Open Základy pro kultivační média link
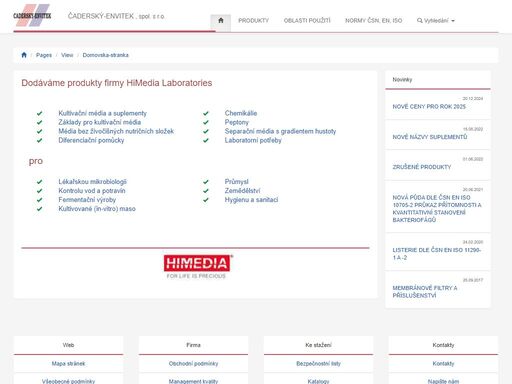 pyautogui.click(x=100, y=122)
